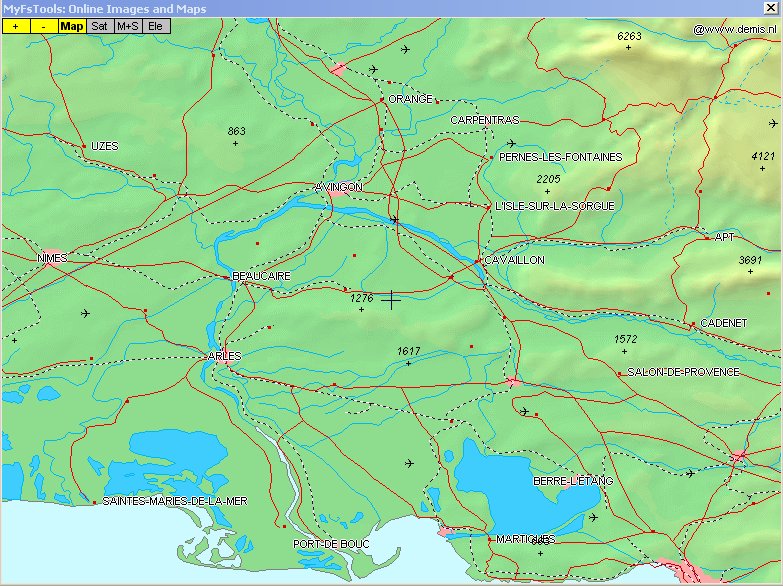Pick the airplane icon beside Berre-l'Etang lake
The width and height of the screenshot is (783, 586).
(x=594, y=517)
